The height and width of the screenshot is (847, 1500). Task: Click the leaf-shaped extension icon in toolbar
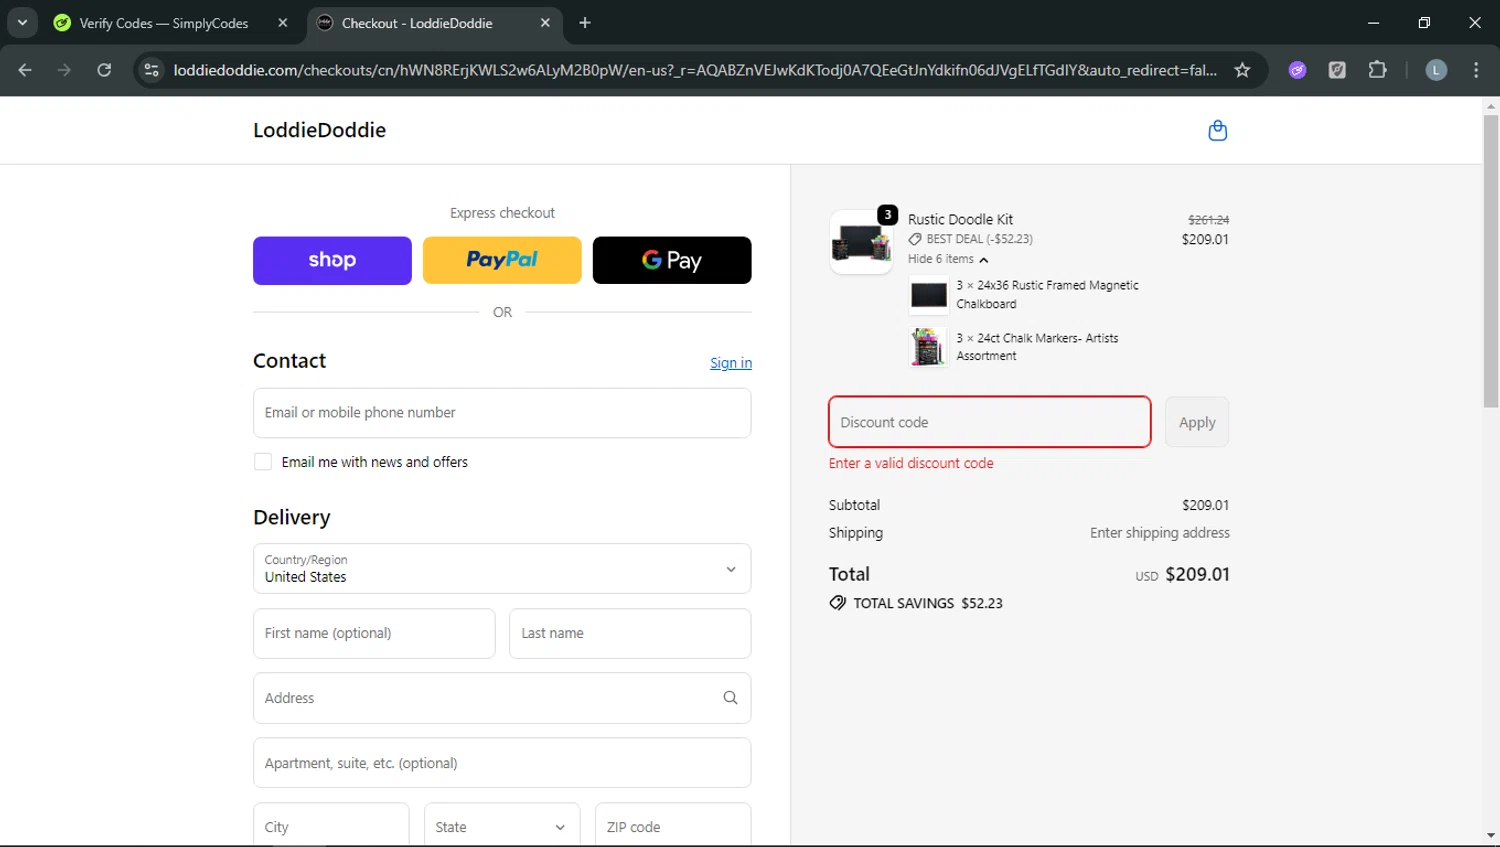pos(1337,70)
